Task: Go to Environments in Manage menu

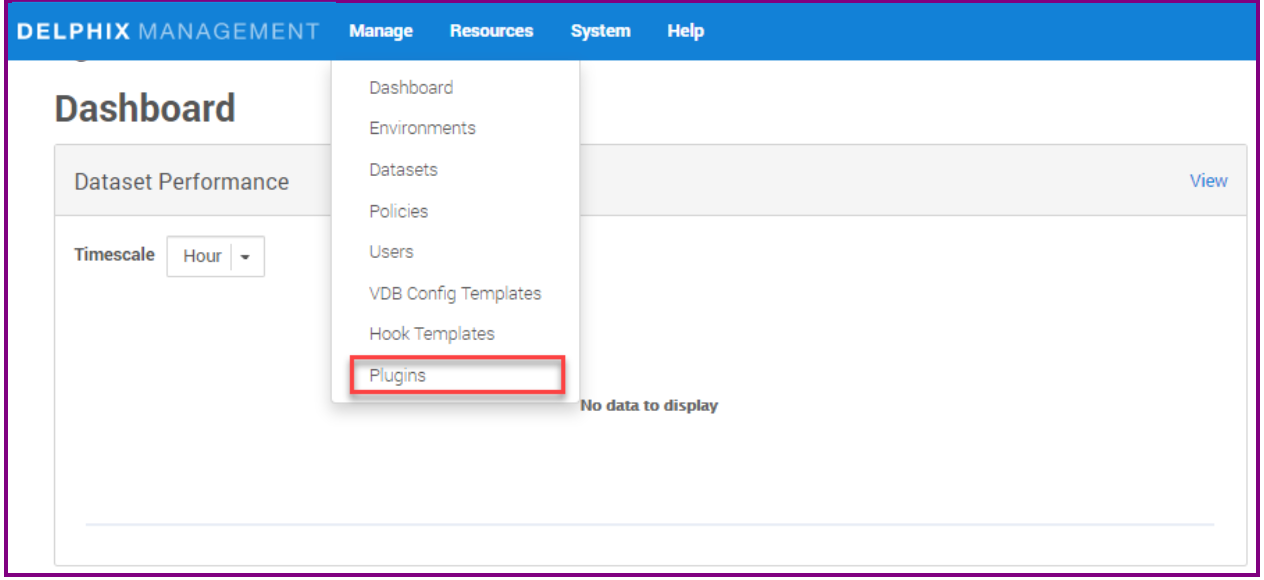Action: pyautogui.click(x=422, y=129)
